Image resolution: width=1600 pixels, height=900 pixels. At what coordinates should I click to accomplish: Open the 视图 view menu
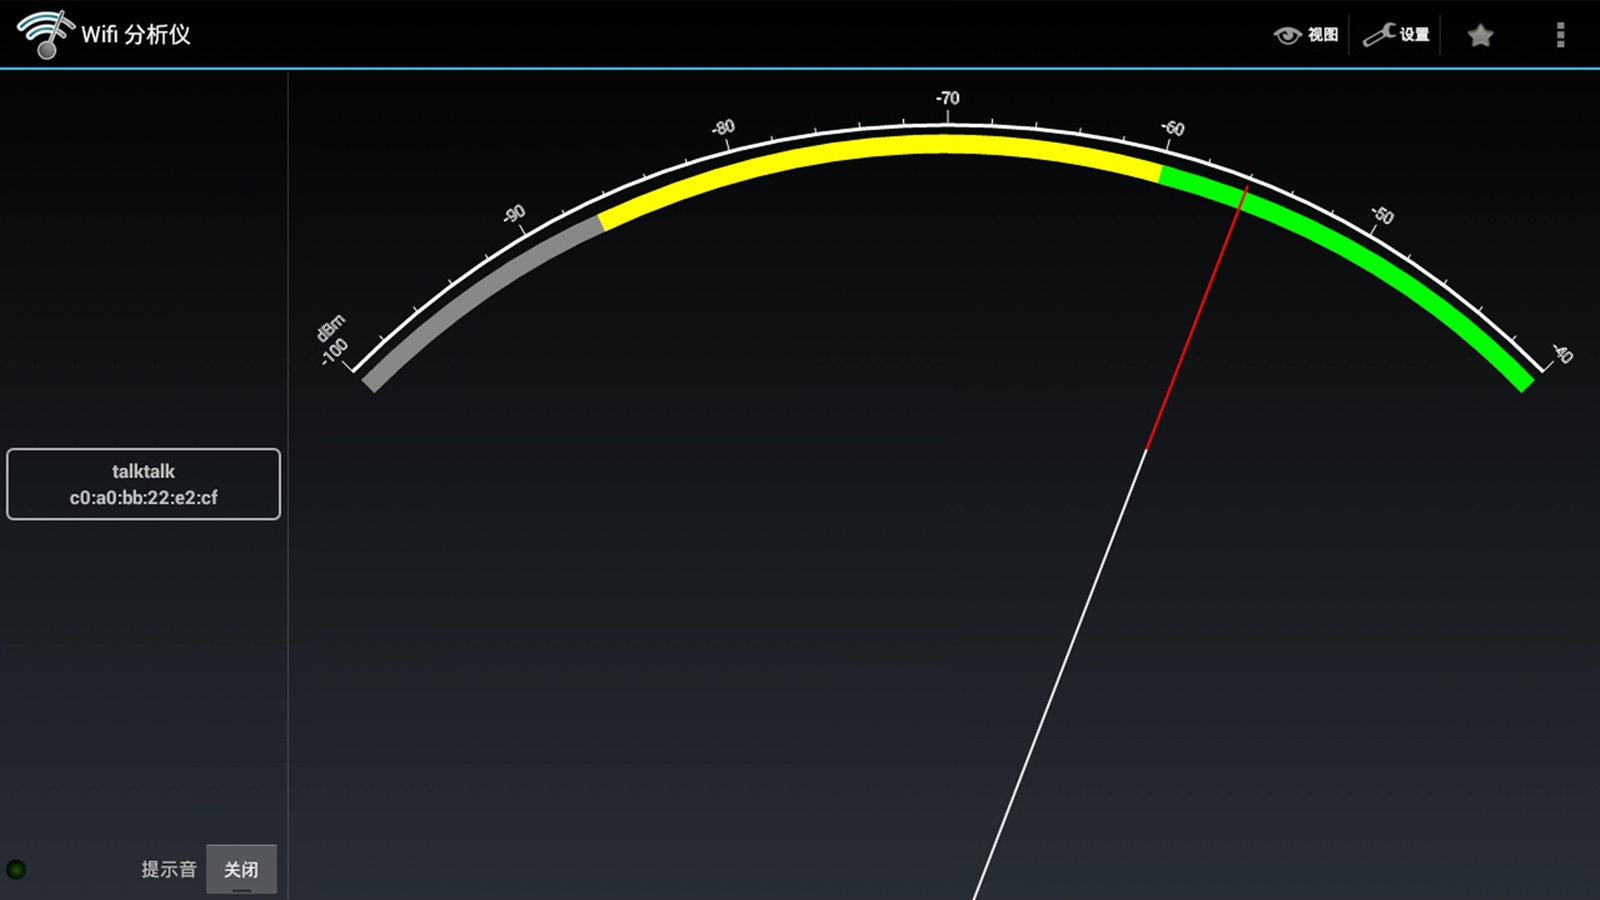pyautogui.click(x=1306, y=35)
